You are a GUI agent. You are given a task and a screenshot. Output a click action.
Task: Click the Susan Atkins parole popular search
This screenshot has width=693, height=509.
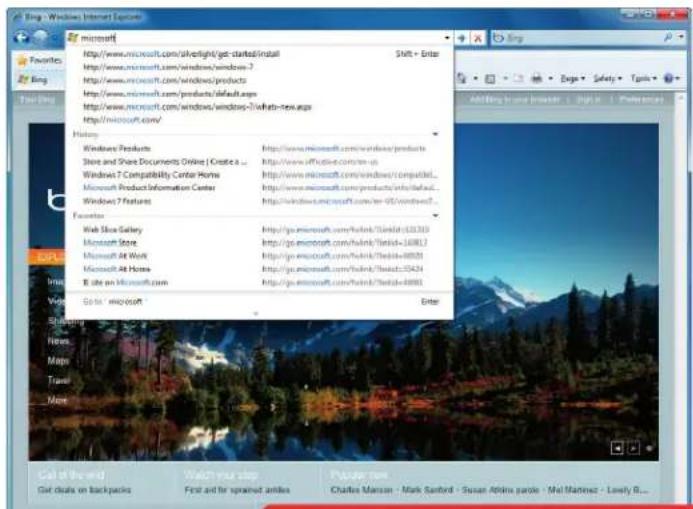500,490
